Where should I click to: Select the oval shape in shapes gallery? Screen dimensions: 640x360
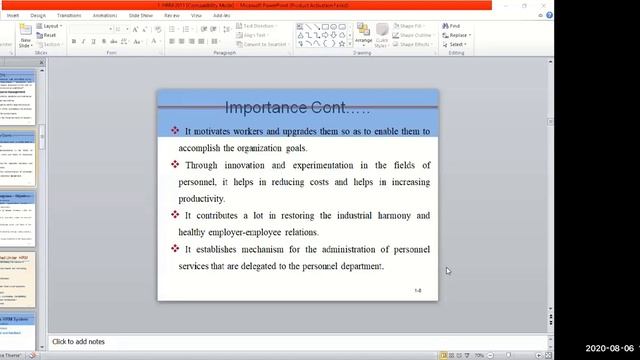point(333,27)
